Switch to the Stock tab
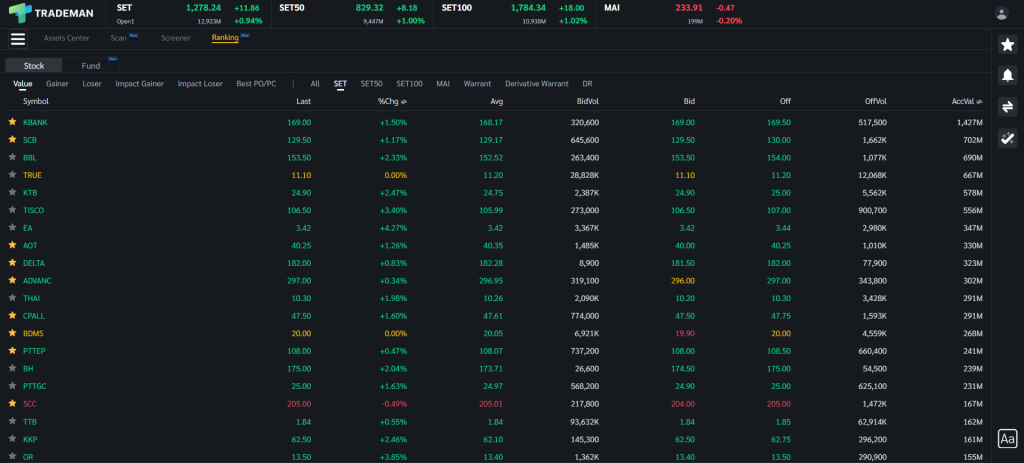The width and height of the screenshot is (1024, 463). point(34,65)
